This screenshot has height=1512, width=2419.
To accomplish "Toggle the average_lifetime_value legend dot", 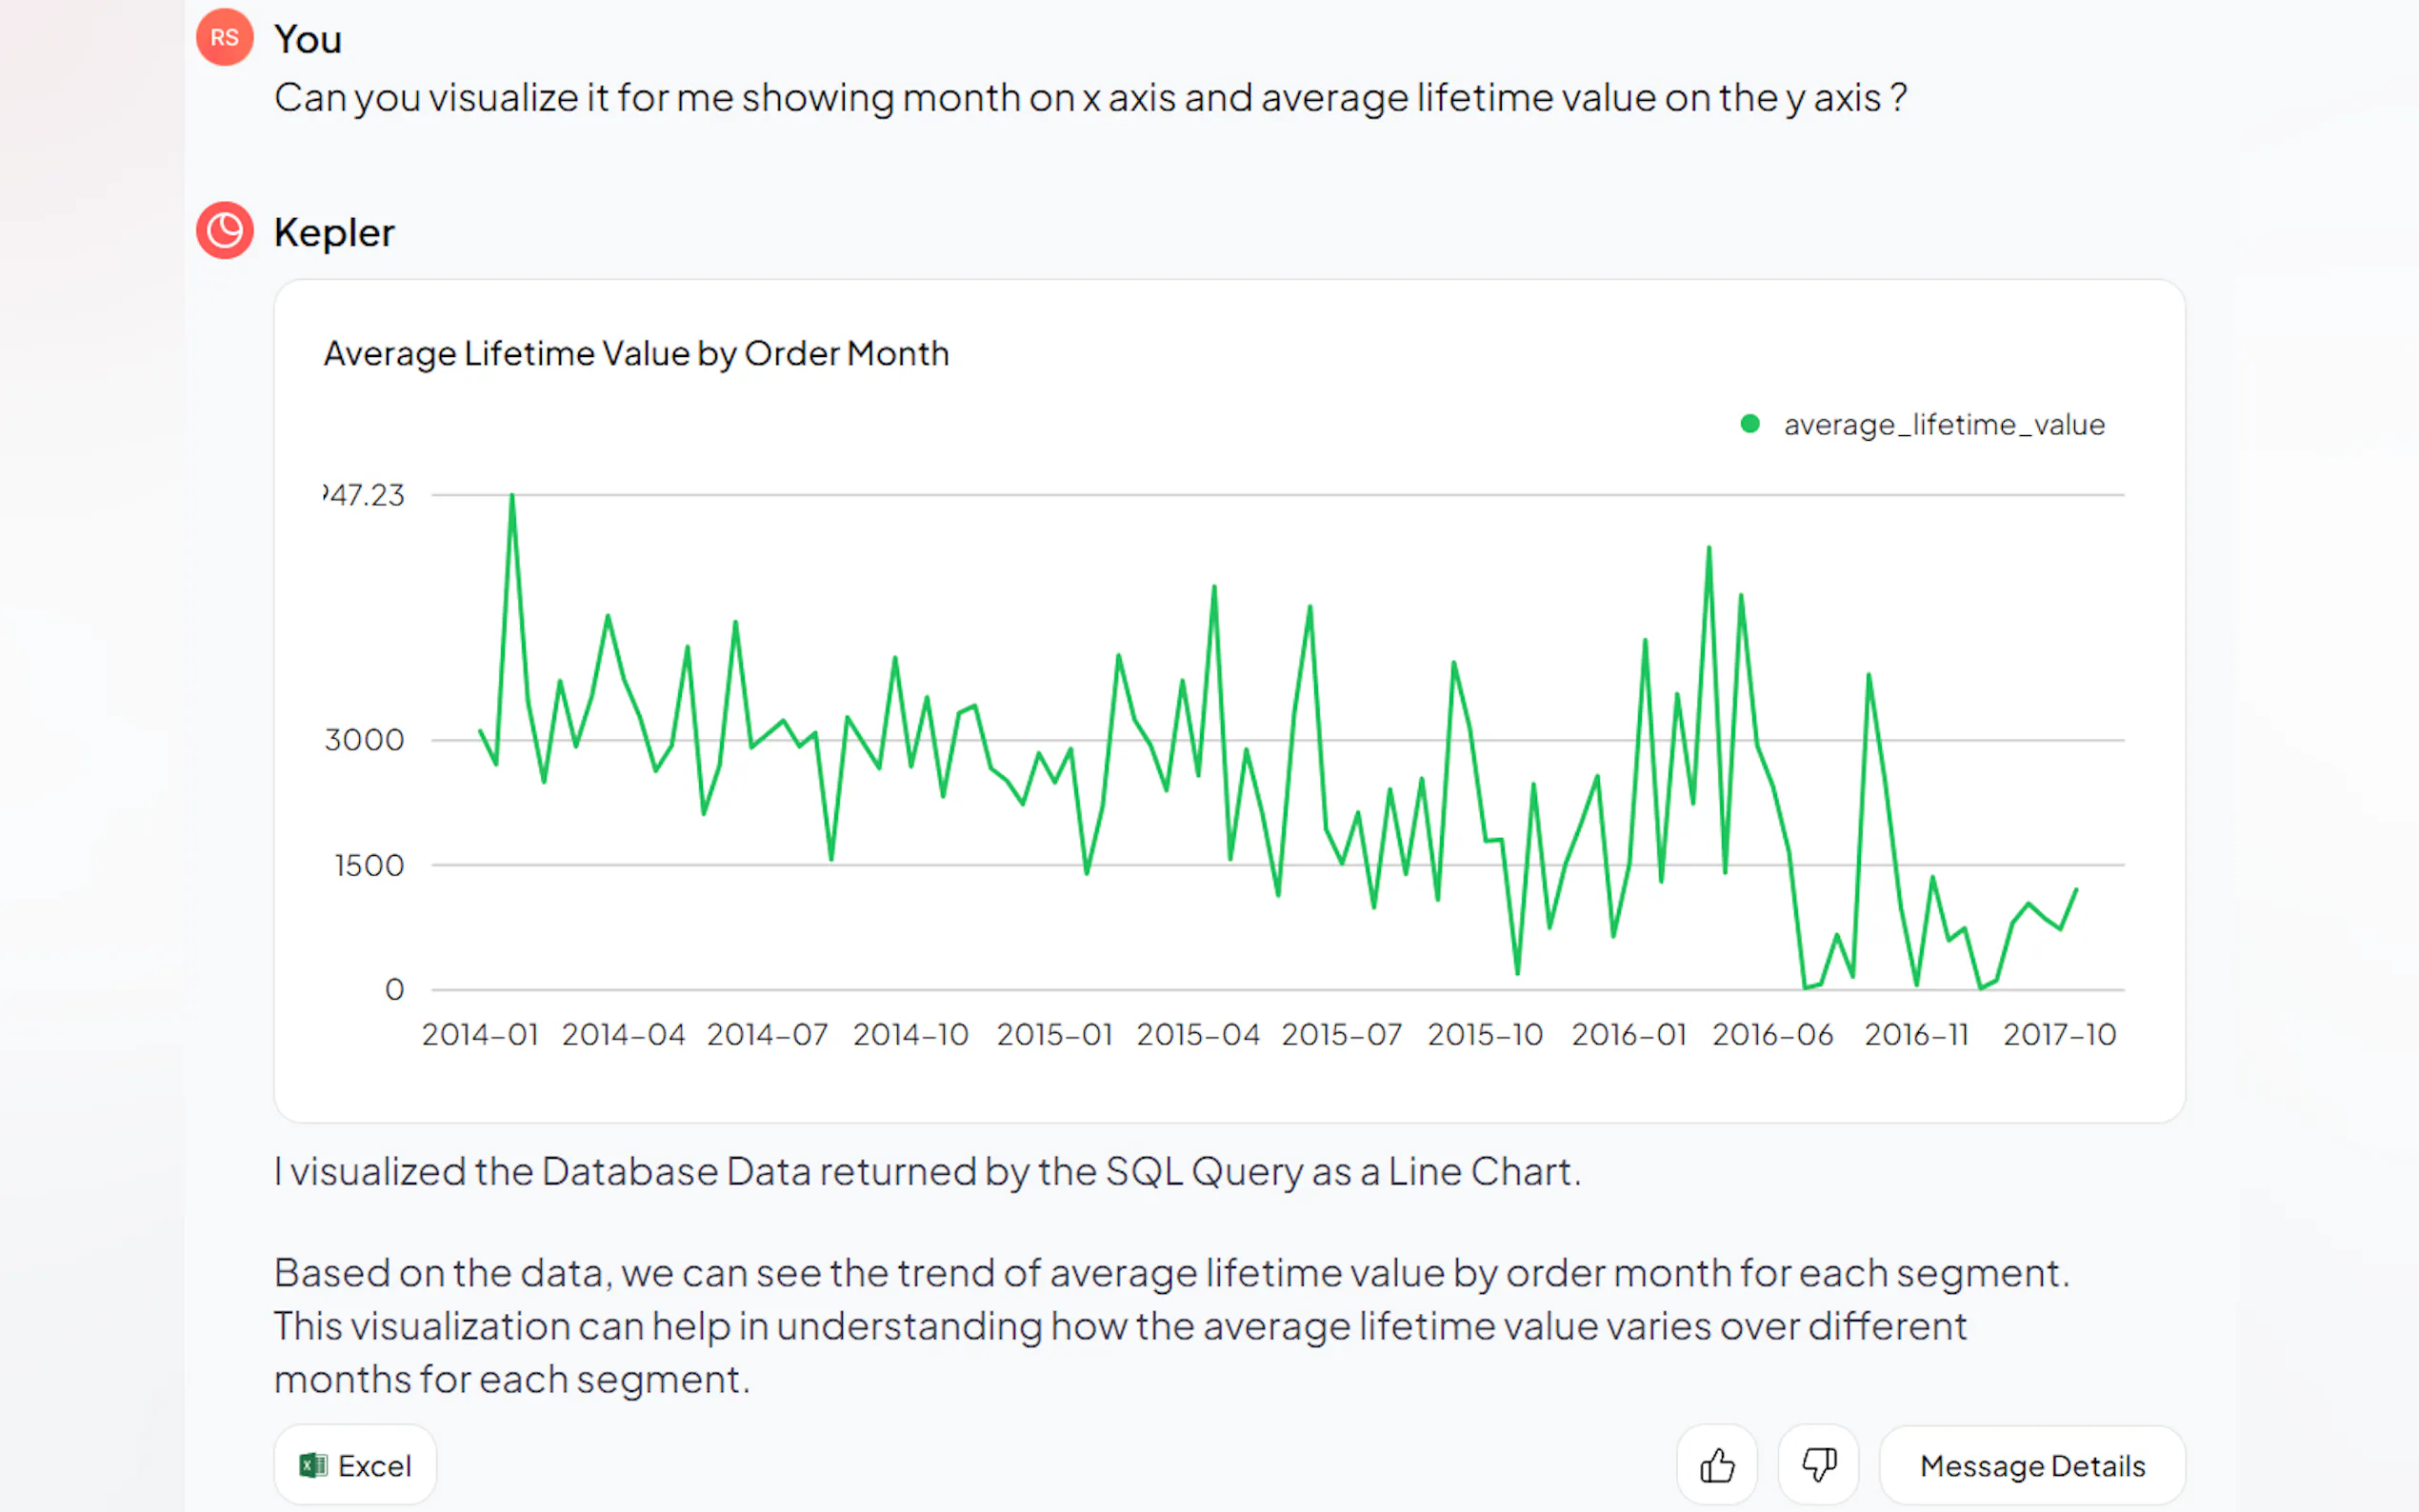I will (1750, 424).
